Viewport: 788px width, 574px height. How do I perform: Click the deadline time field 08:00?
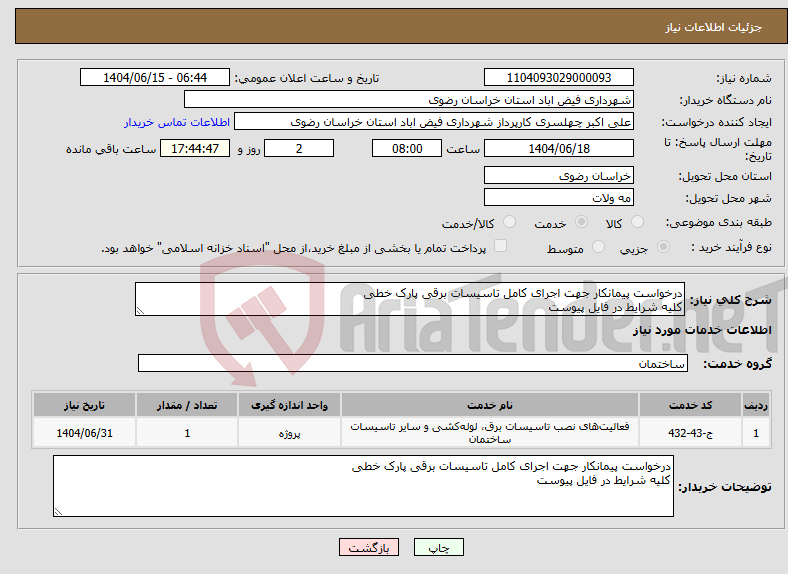click(x=407, y=148)
